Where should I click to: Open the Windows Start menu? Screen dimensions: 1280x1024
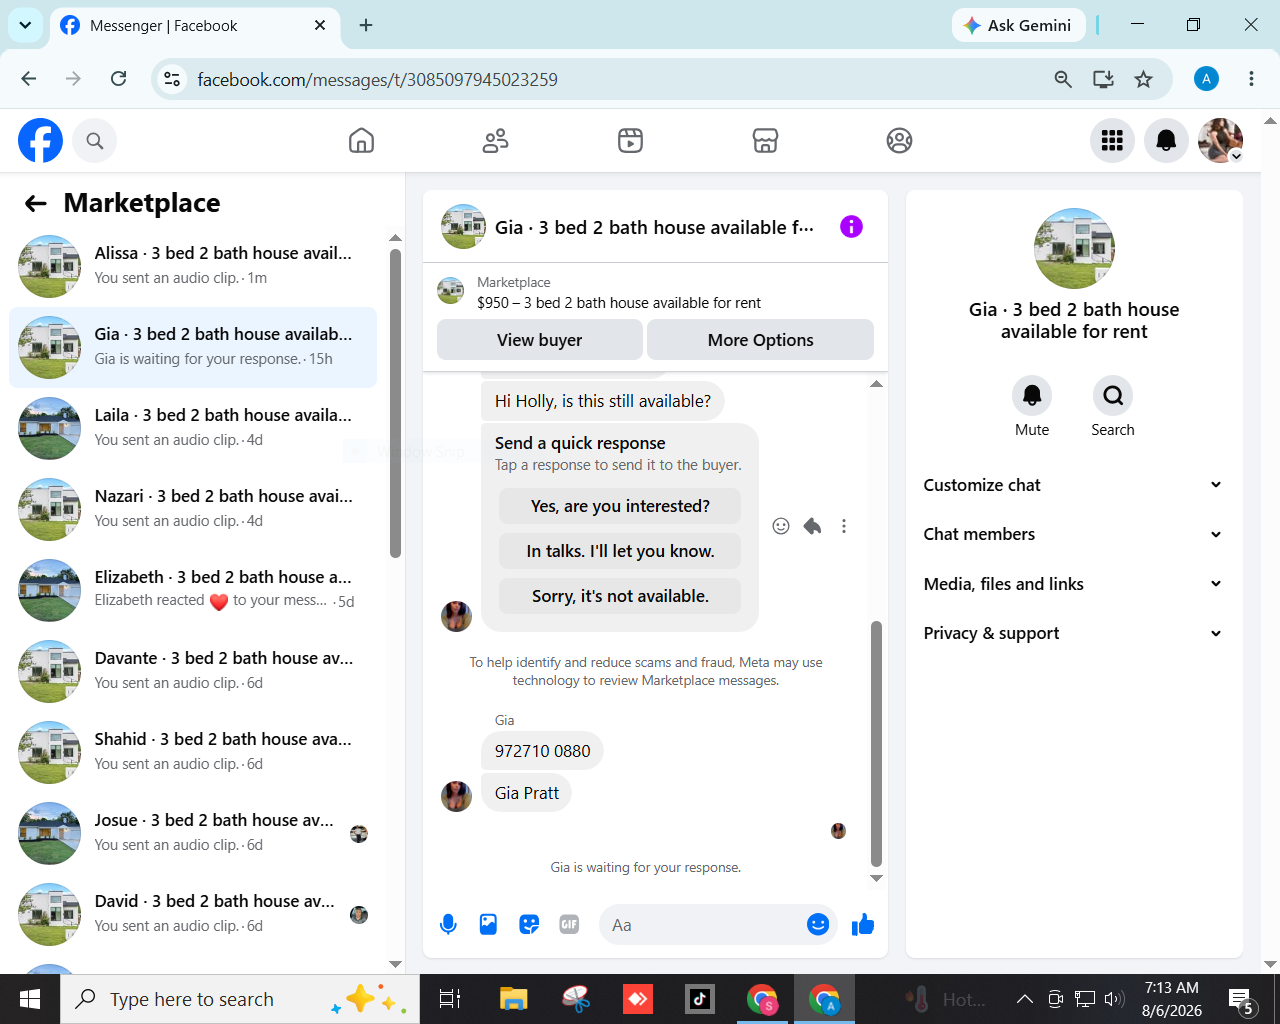(30, 999)
